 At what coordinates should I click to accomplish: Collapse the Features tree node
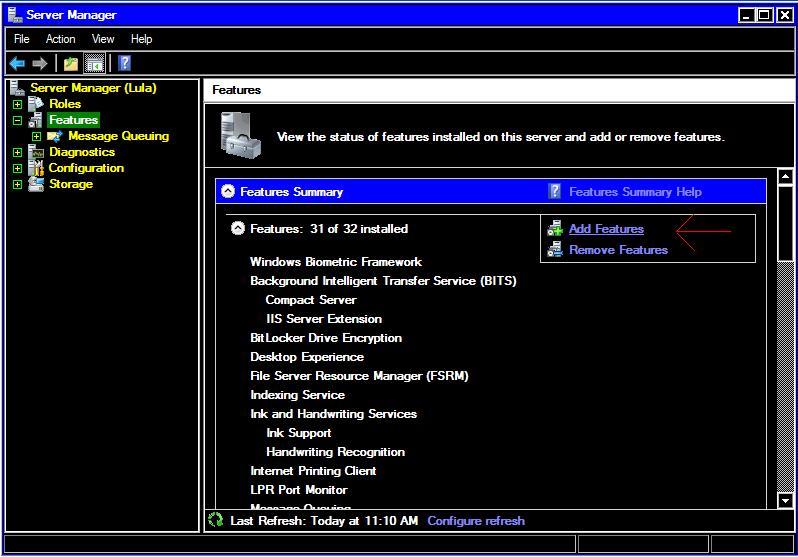tap(17, 121)
